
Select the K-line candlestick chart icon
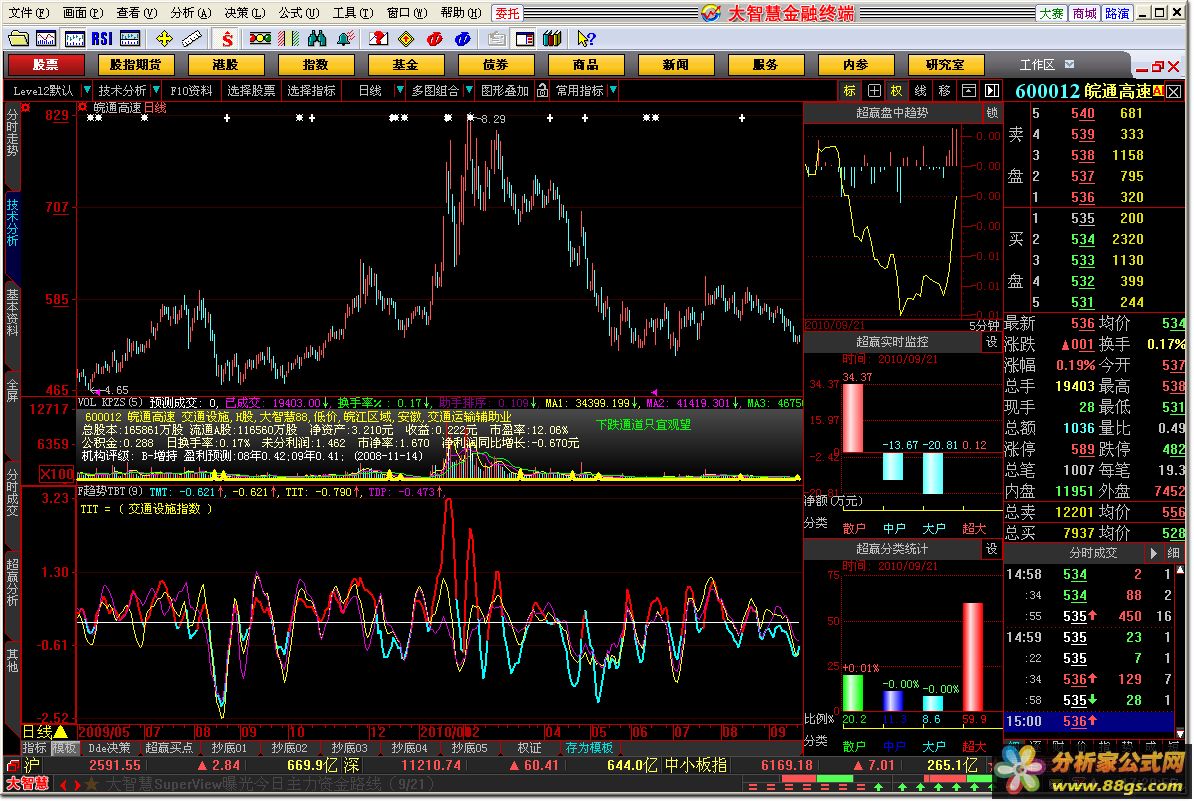pyautogui.click(x=74, y=38)
